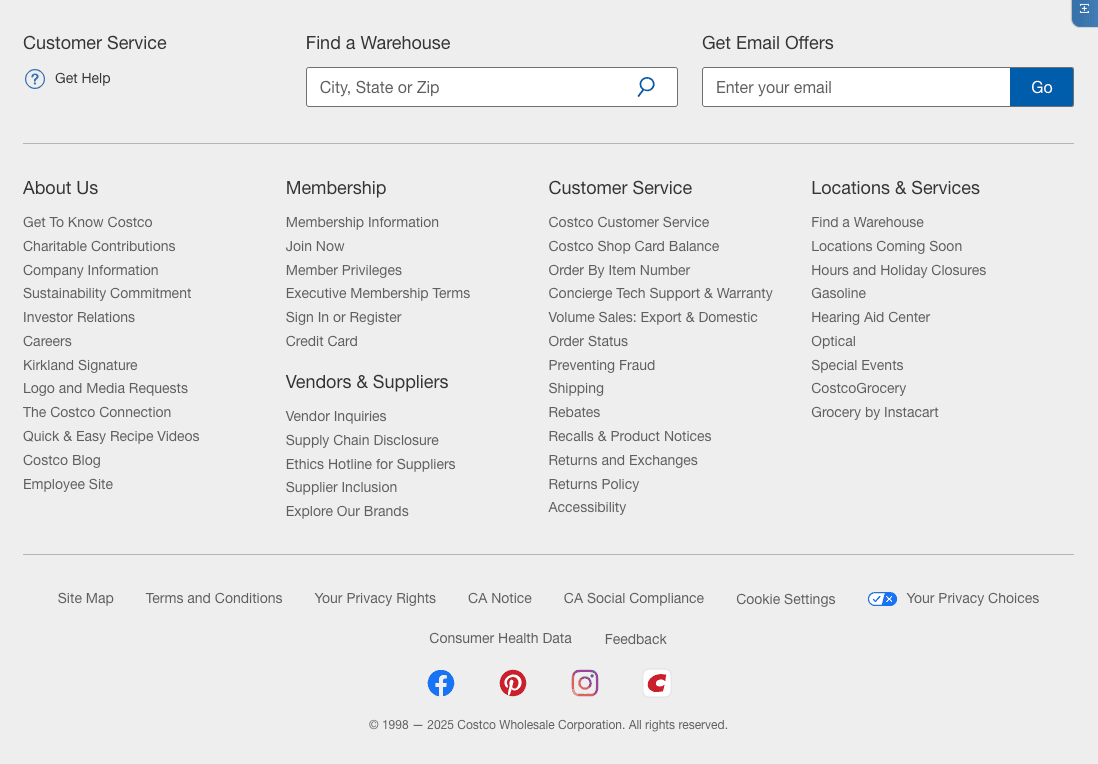Click the blue tab icon at top-right corner
Screen dimensions: 1098x764
(1085, 11)
